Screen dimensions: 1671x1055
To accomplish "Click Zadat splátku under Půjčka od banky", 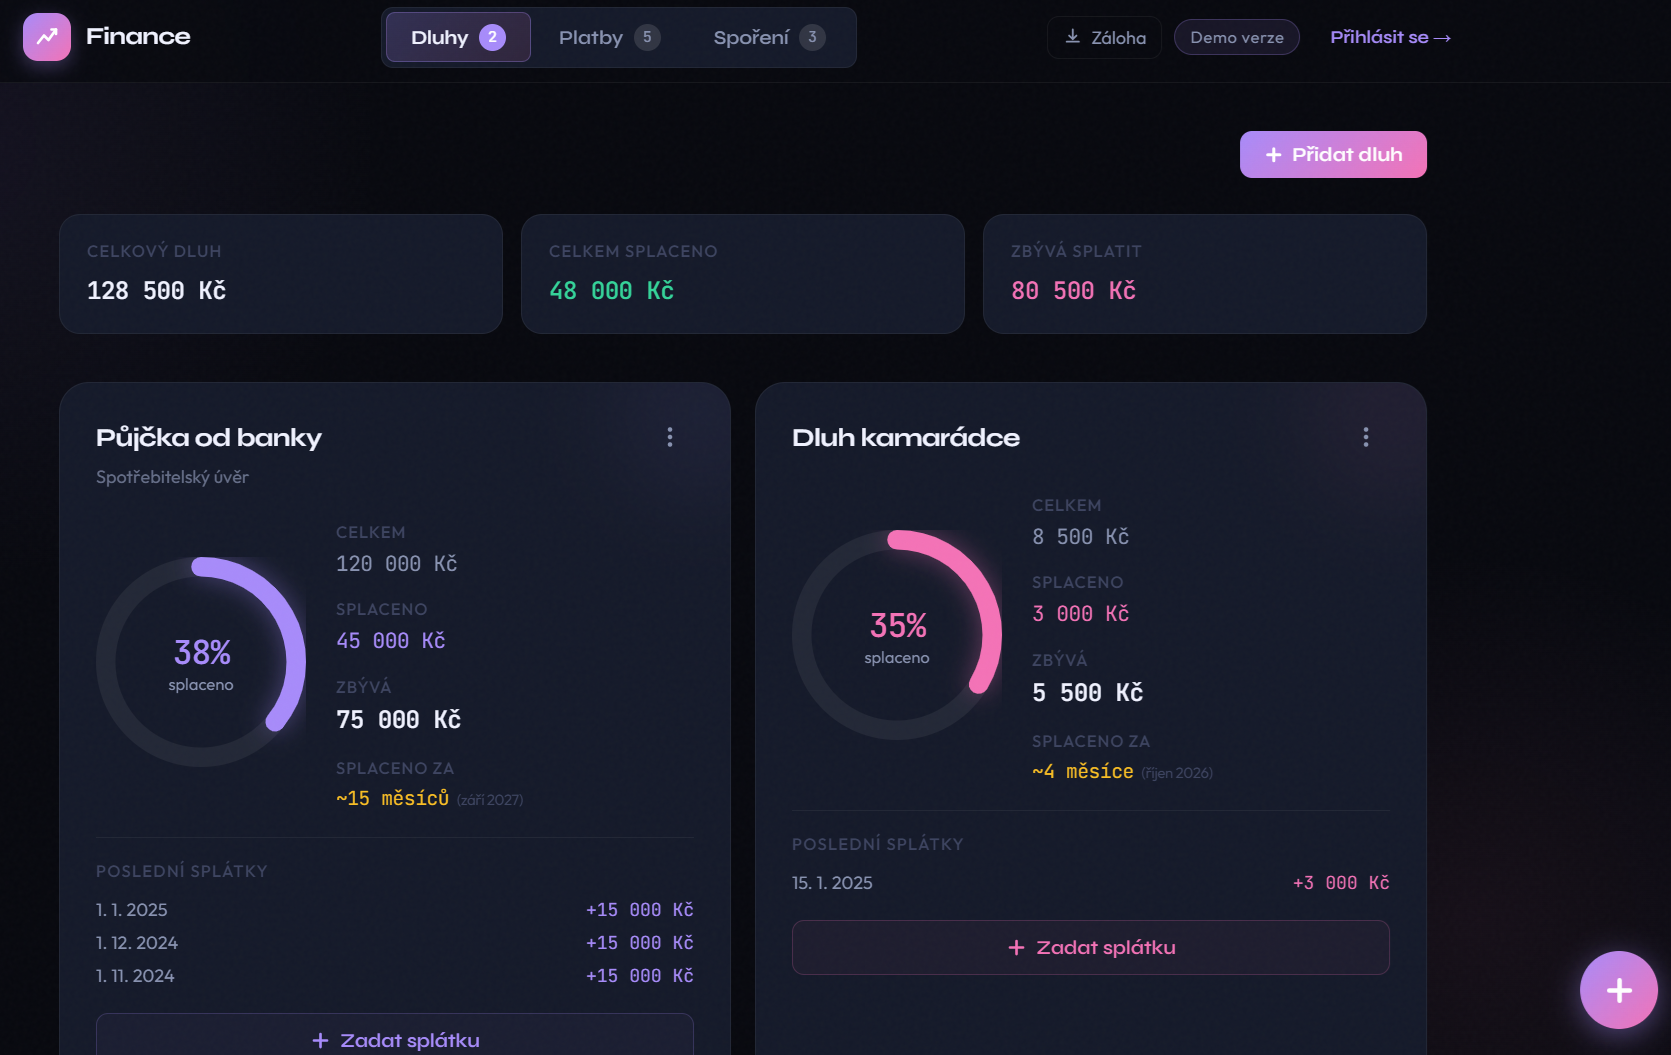I will coord(395,1034).
